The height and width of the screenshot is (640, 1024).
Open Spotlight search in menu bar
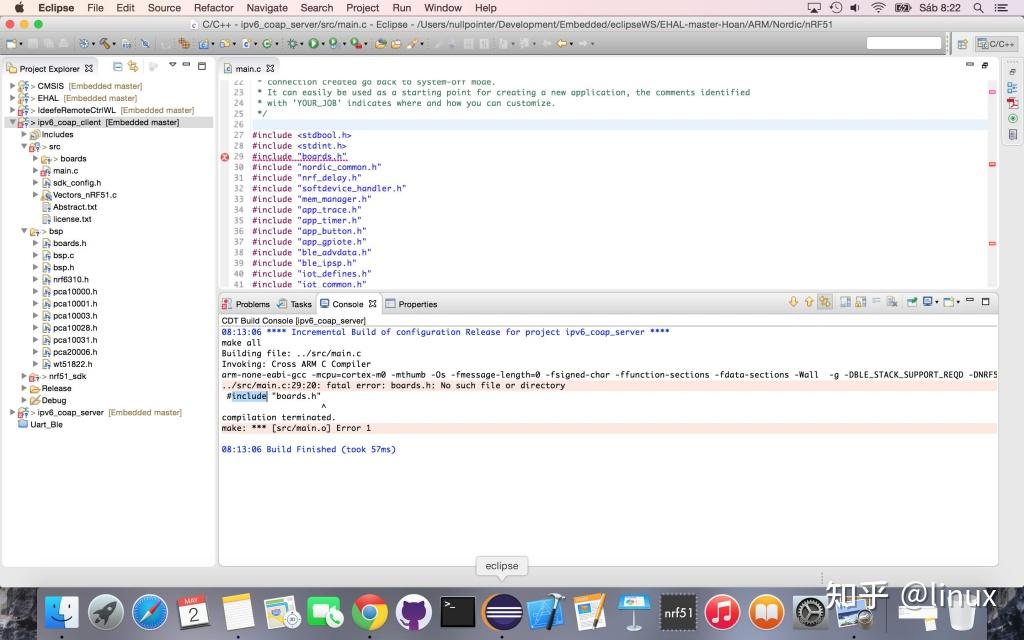point(978,8)
